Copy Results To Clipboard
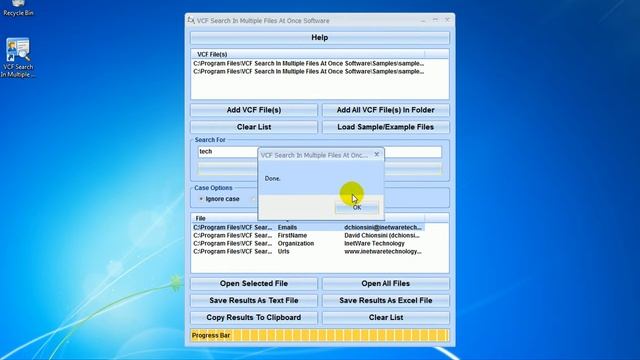The height and width of the screenshot is (360, 640). click(254, 317)
